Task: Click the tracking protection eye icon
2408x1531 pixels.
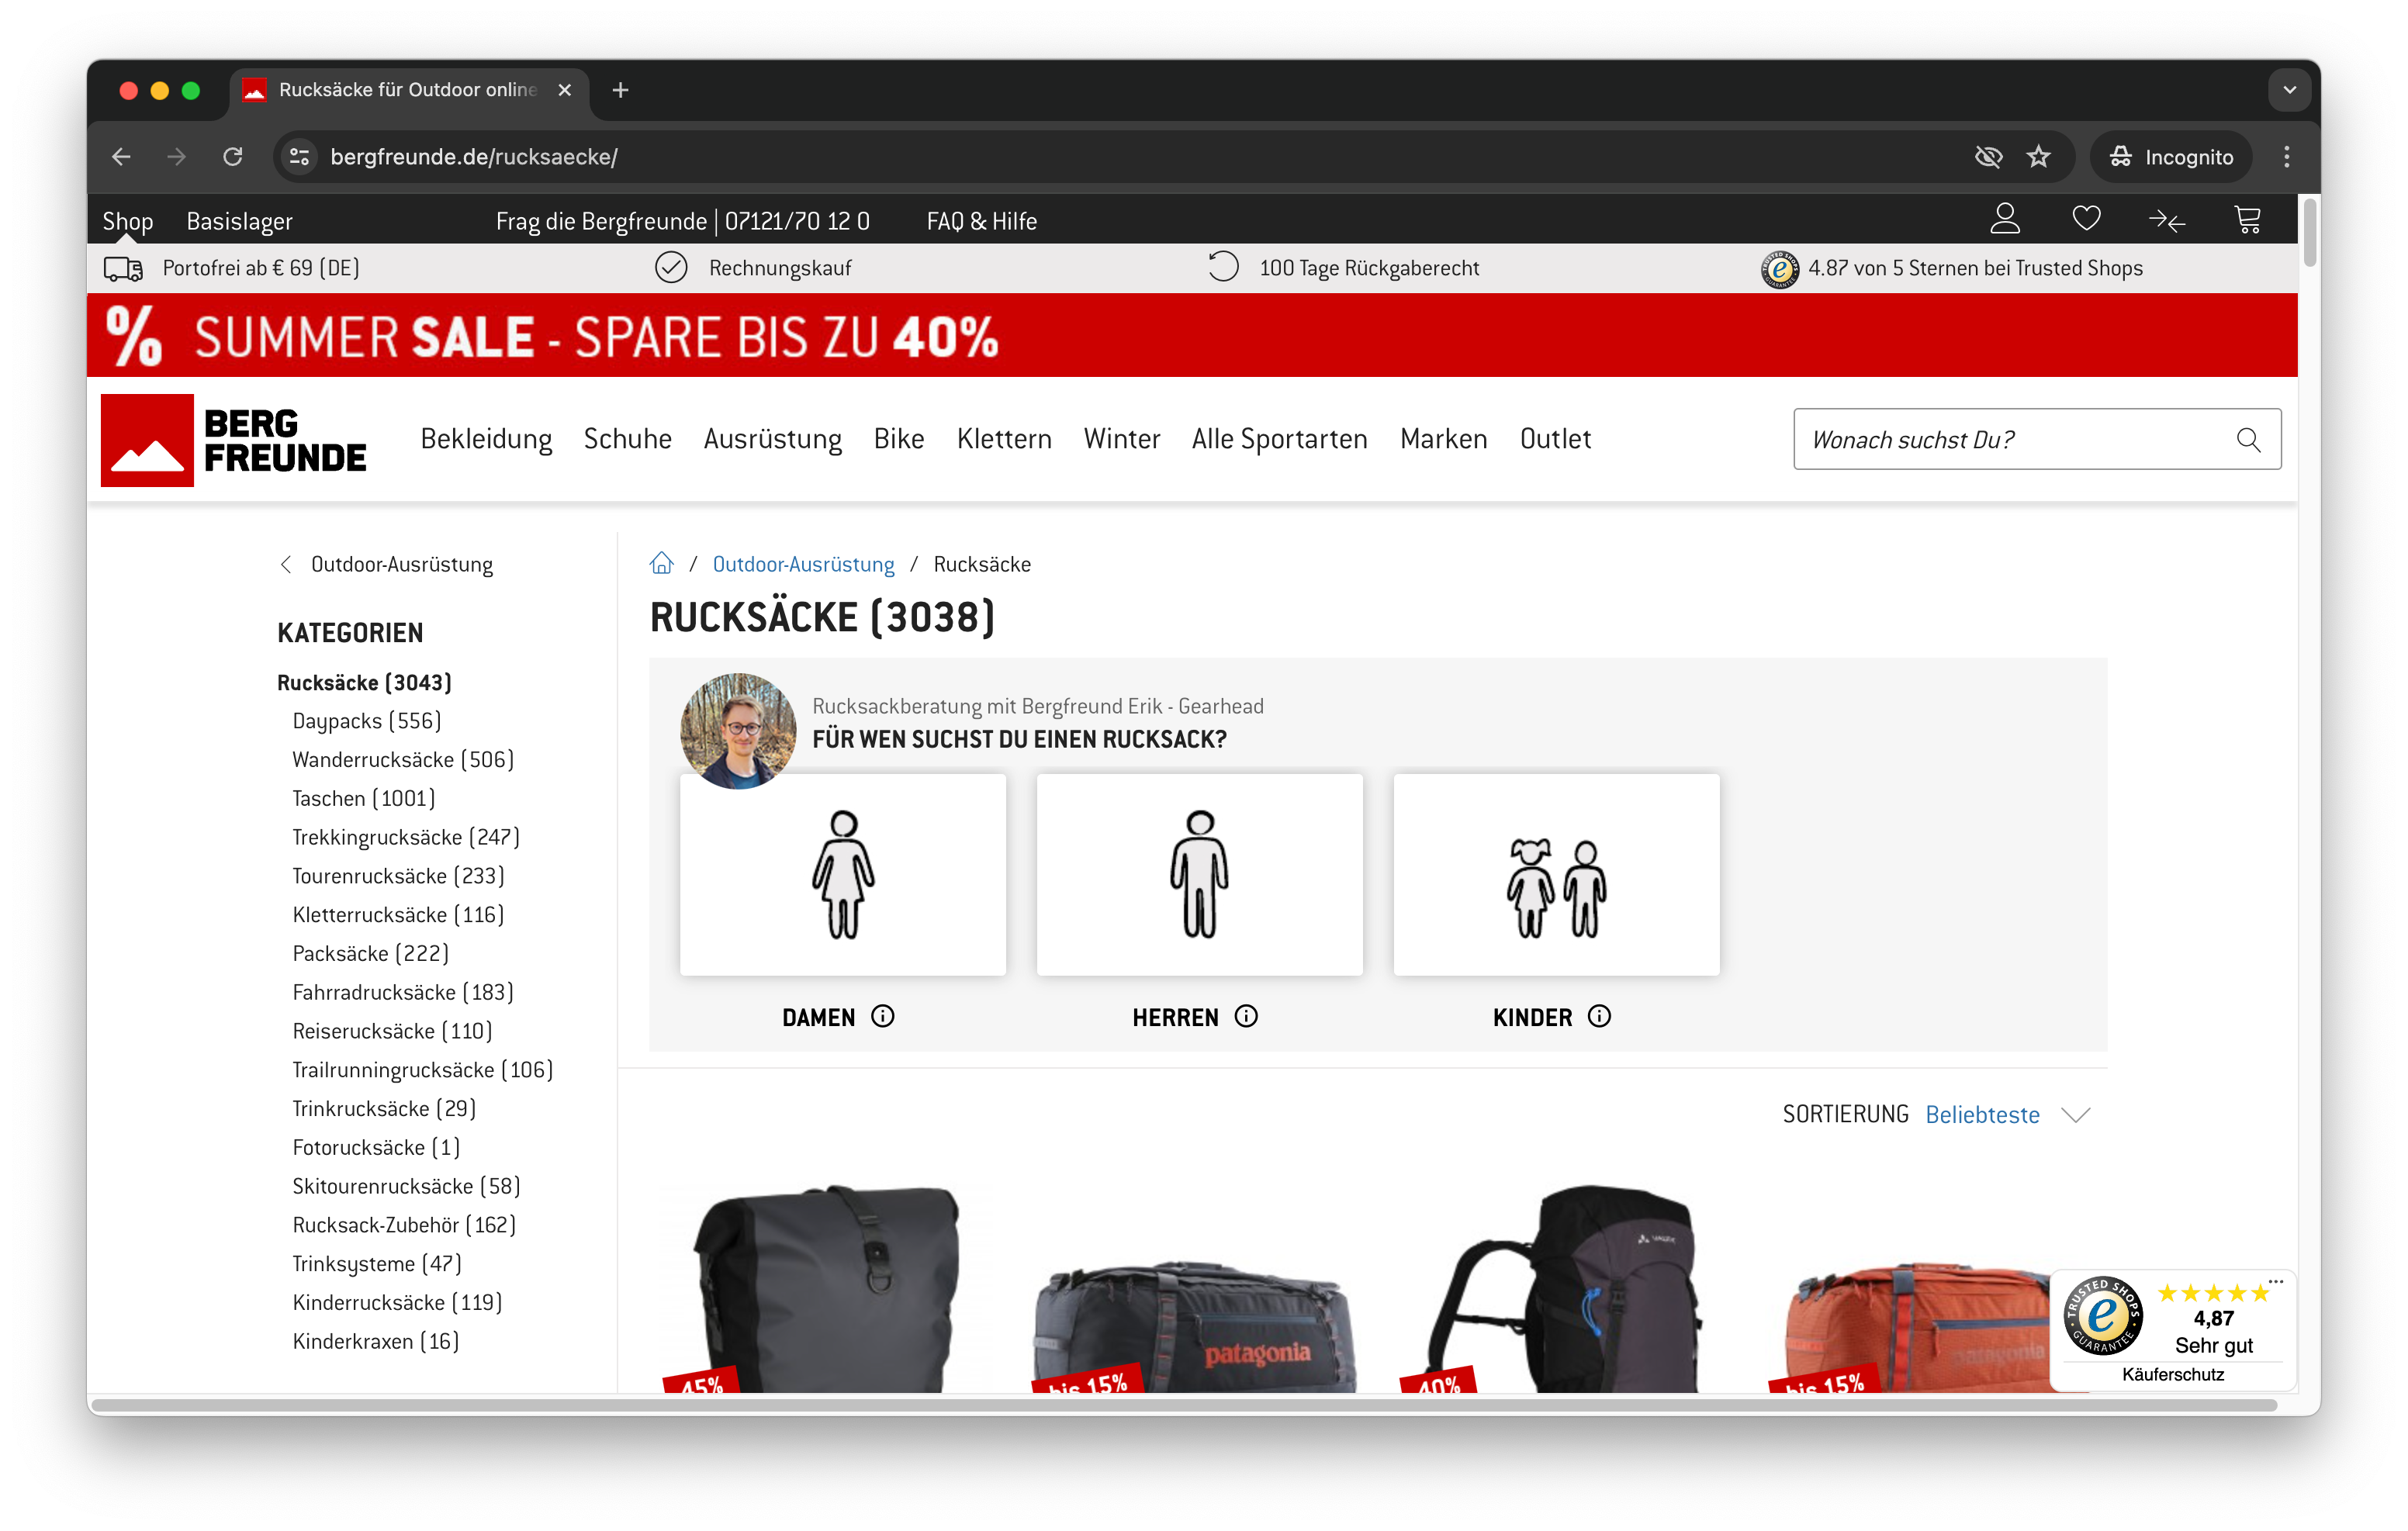Action: [x=1988, y=156]
